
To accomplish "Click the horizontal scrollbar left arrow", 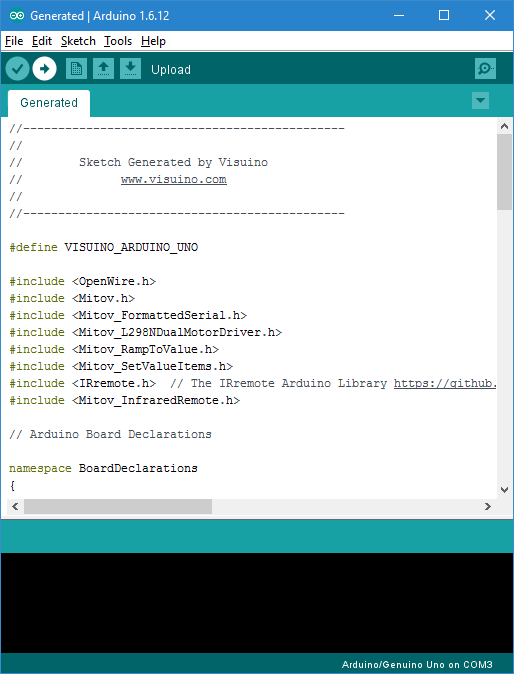I will click(x=15, y=506).
